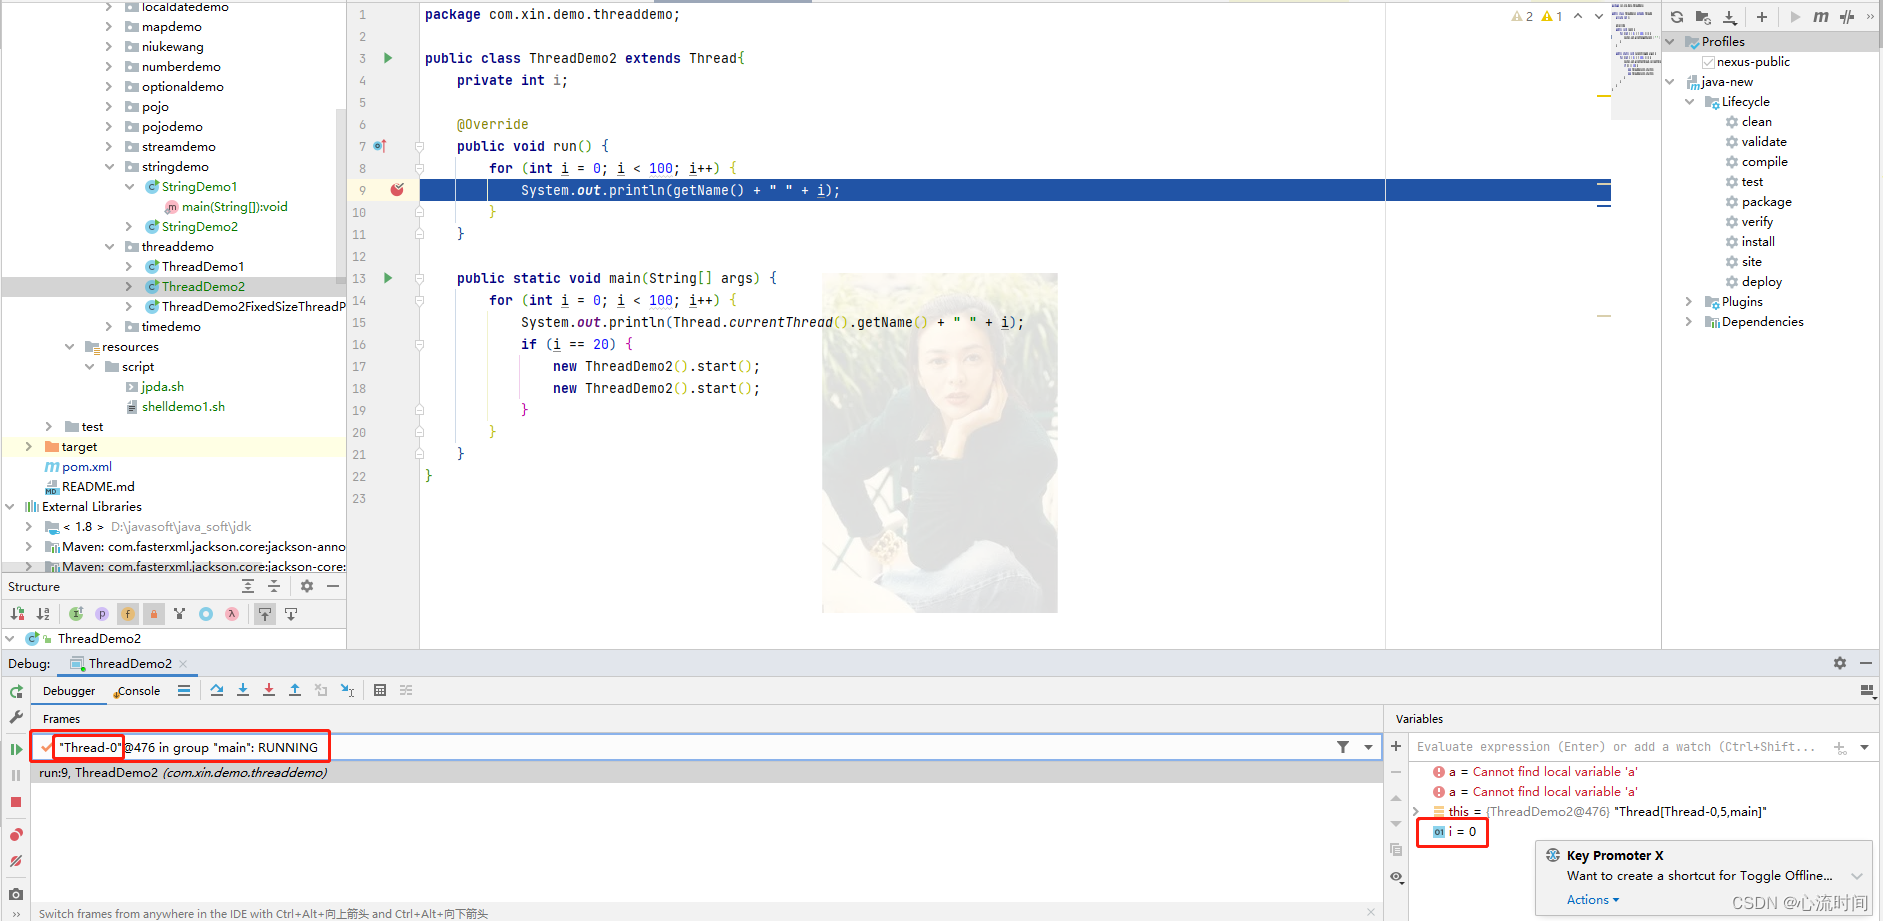
Task: Expand the Plugins node in Maven panel
Action: click(1689, 301)
